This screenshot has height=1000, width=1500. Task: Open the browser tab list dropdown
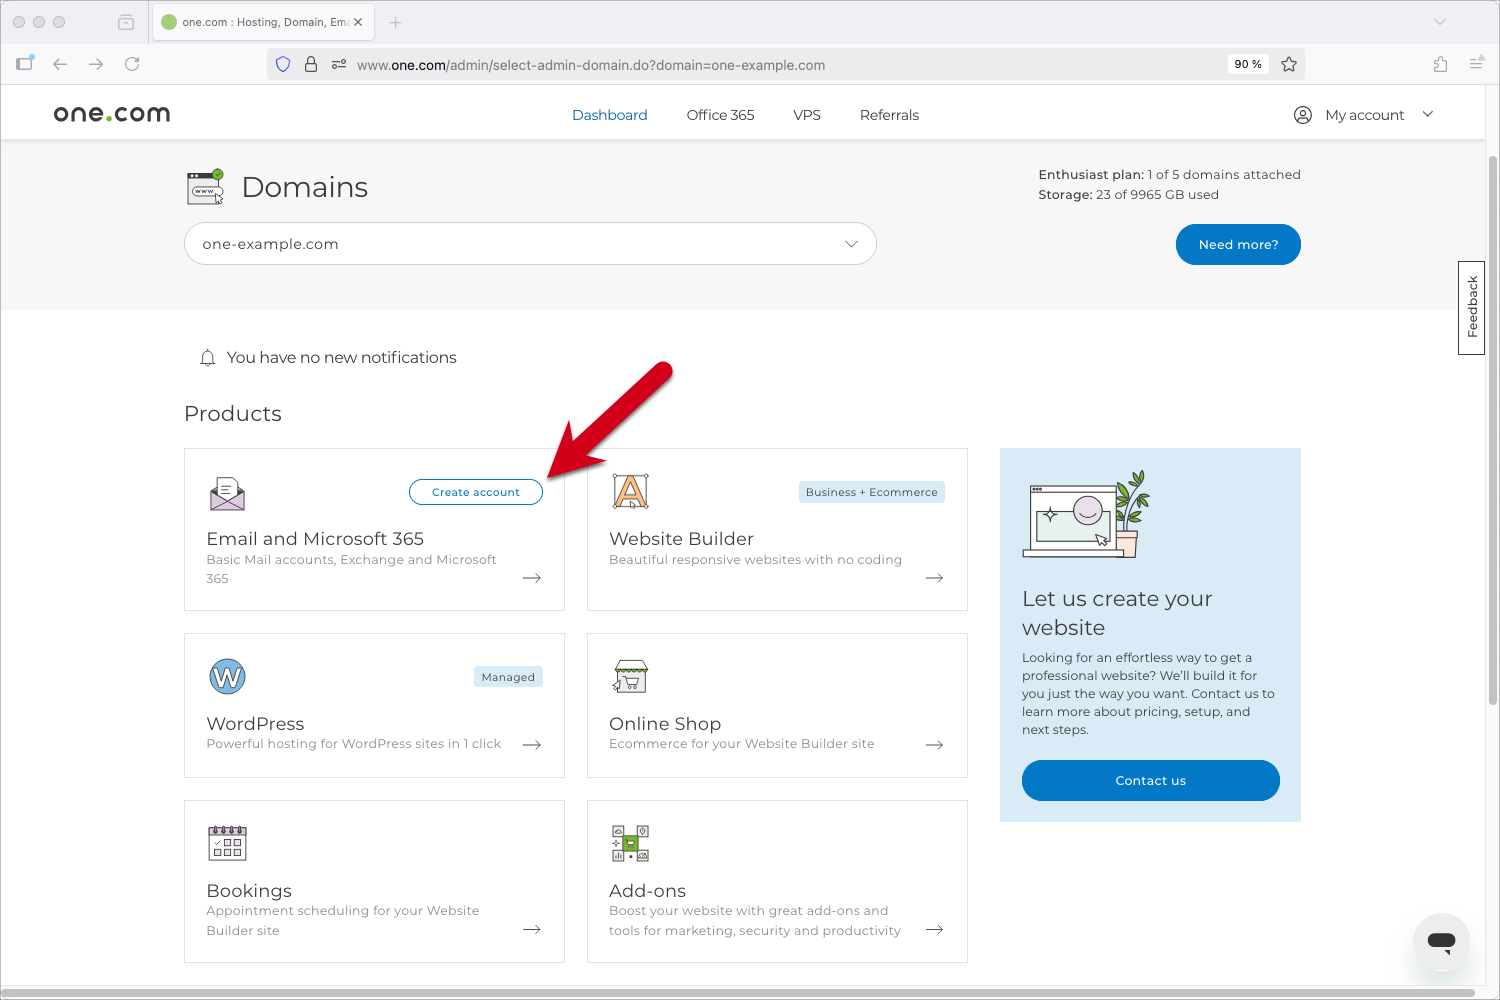1440,21
